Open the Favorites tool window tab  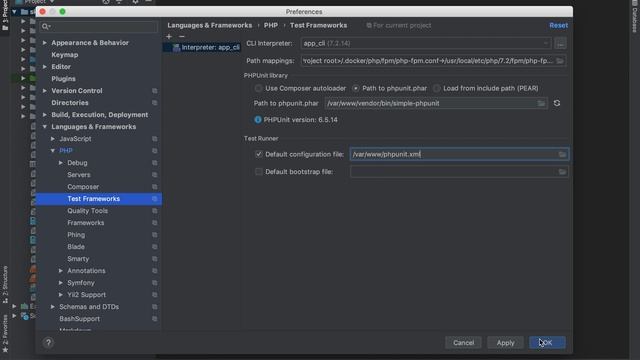[5, 333]
